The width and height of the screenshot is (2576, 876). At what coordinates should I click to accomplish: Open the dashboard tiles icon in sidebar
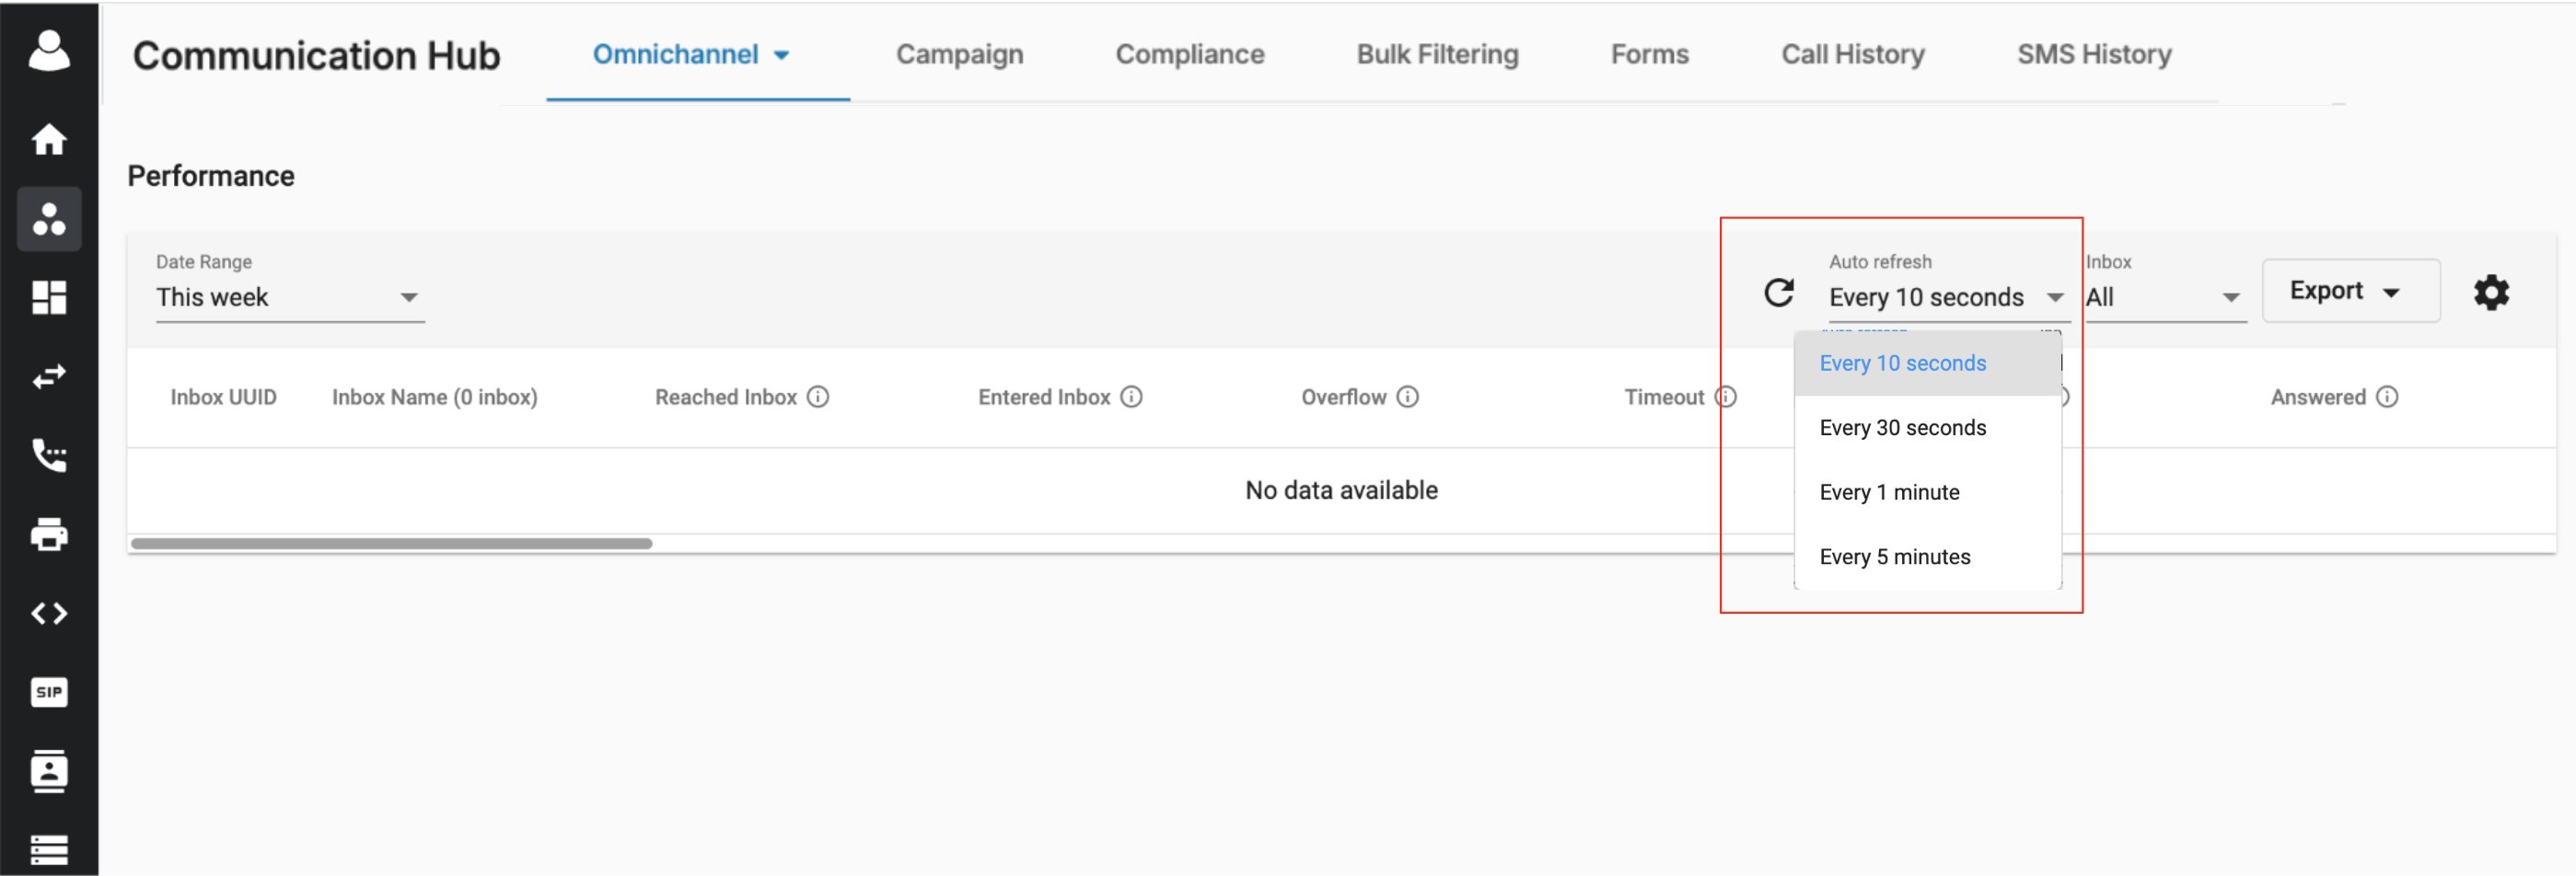[49, 297]
